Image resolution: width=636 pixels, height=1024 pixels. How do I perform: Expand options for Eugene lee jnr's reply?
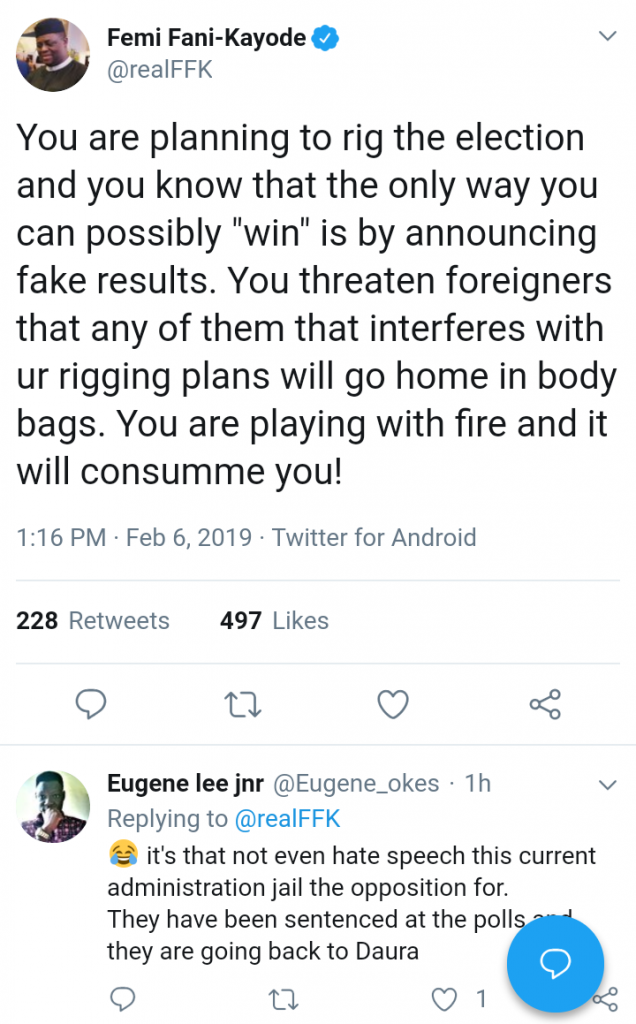coord(607,782)
